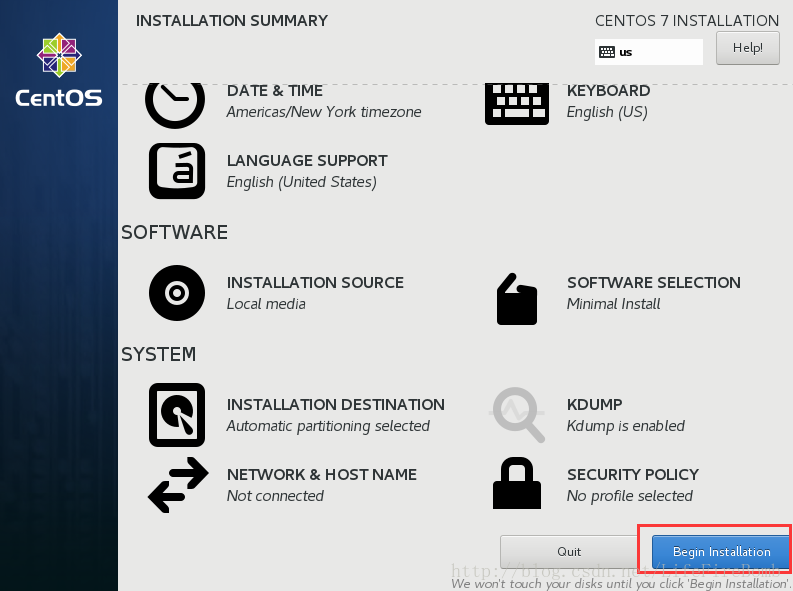Click 'Automatic partitioning selected' status text
The width and height of the screenshot is (793, 591).
(x=328, y=426)
